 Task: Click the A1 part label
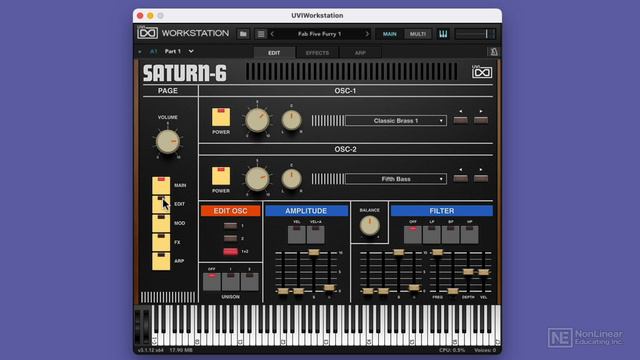(x=153, y=51)
